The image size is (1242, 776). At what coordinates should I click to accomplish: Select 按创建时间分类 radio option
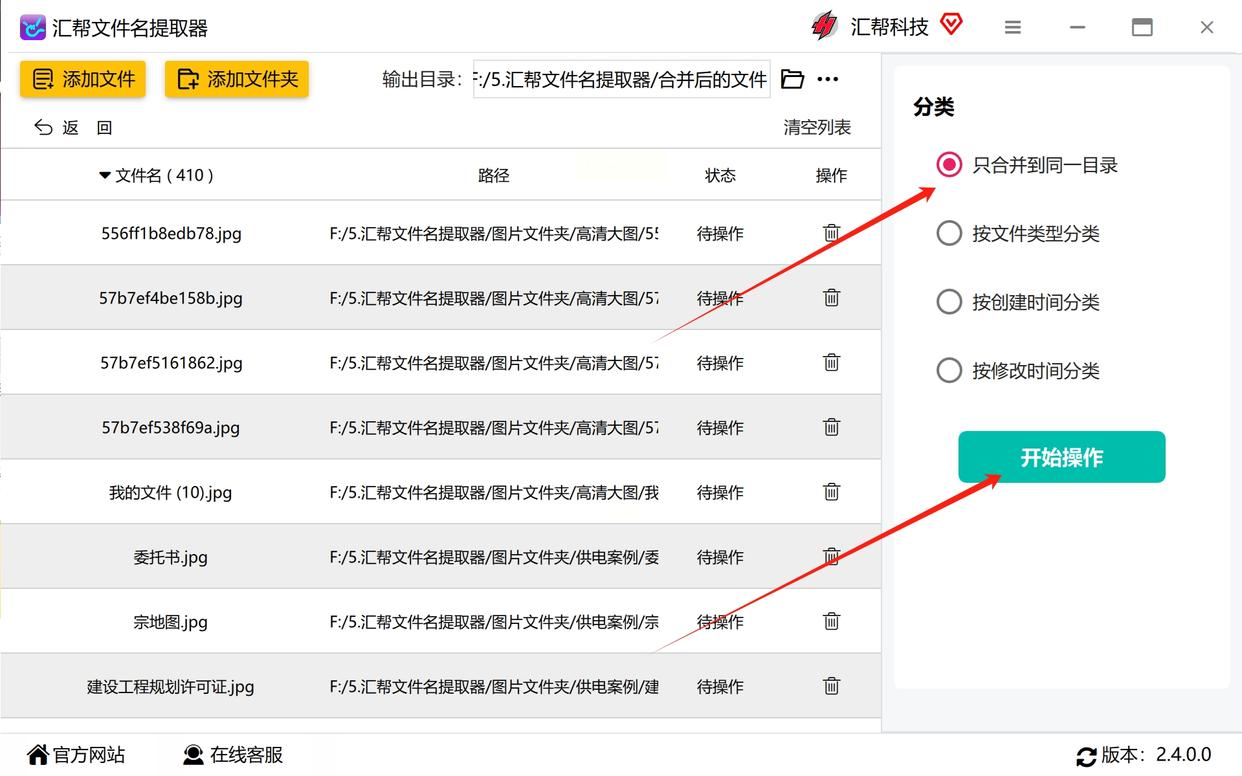pos(949,302)
